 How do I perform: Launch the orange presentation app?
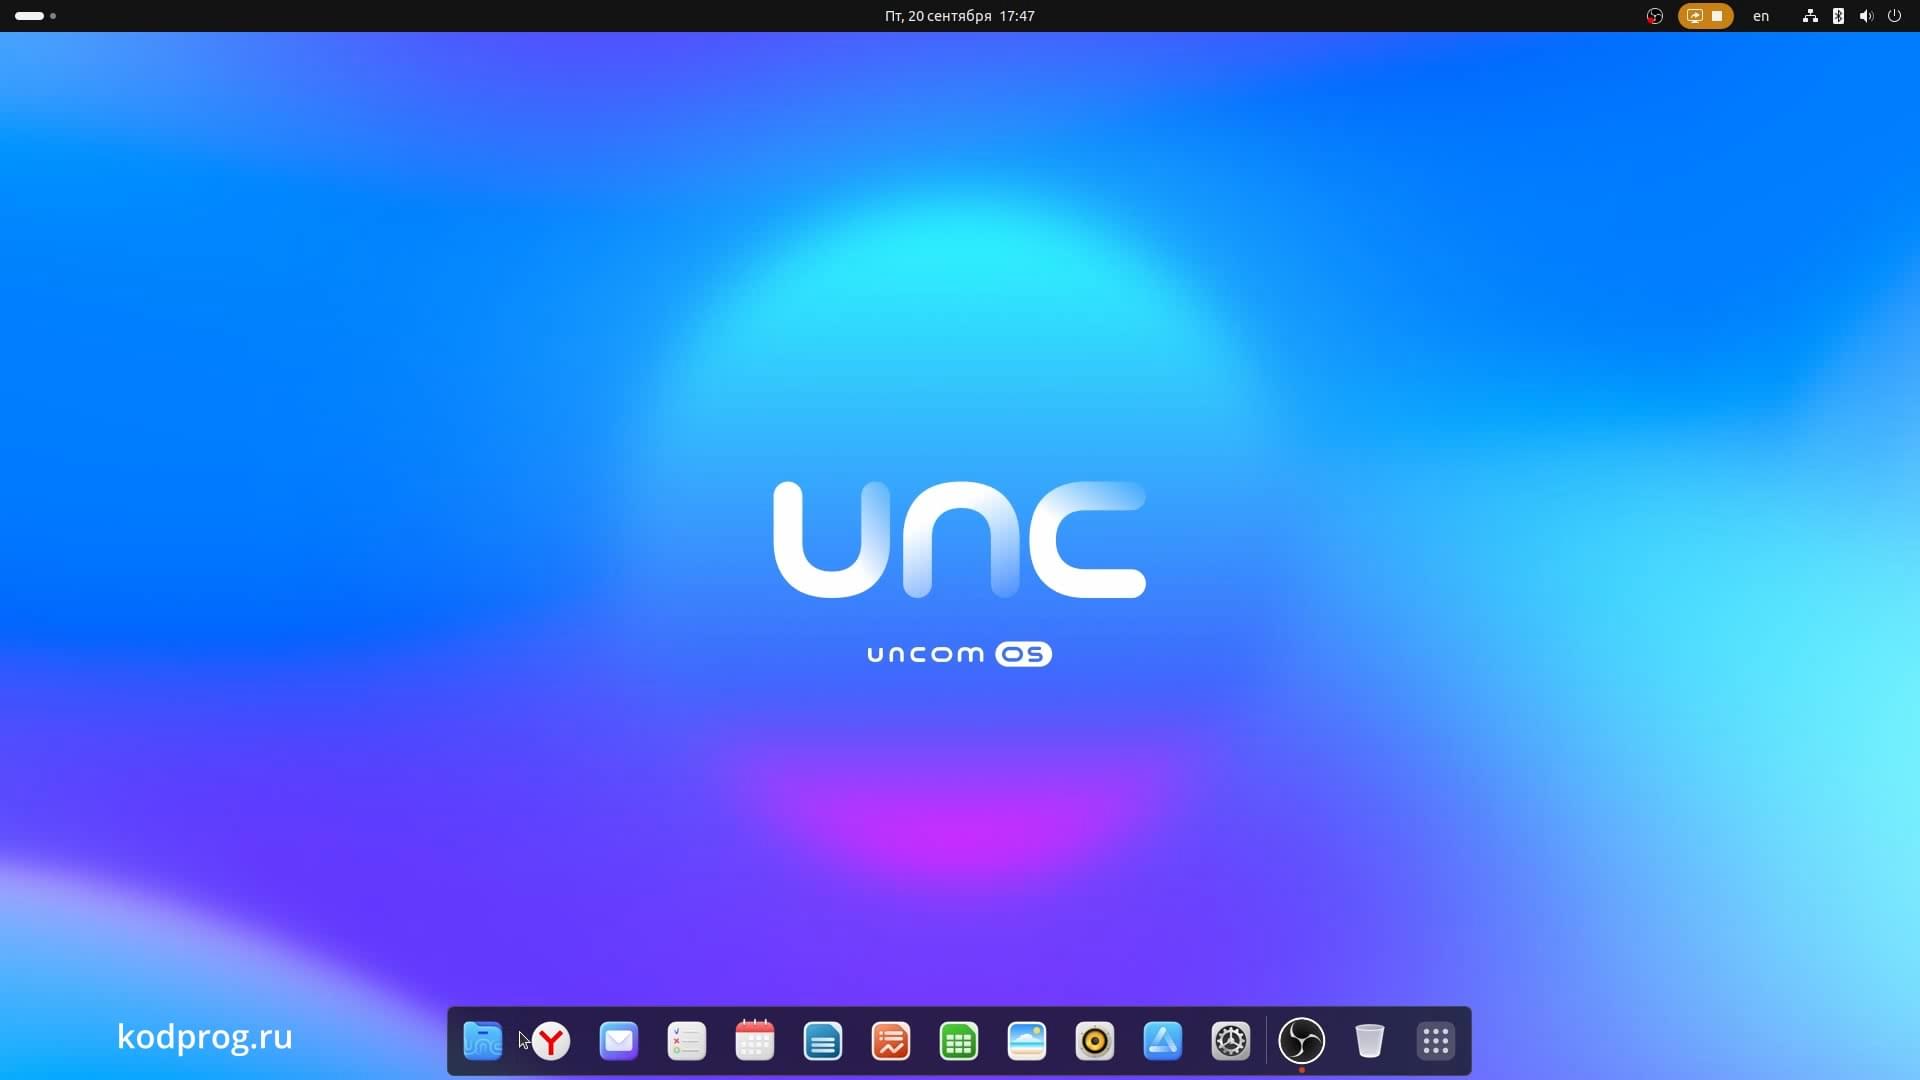coord(891,1041)
